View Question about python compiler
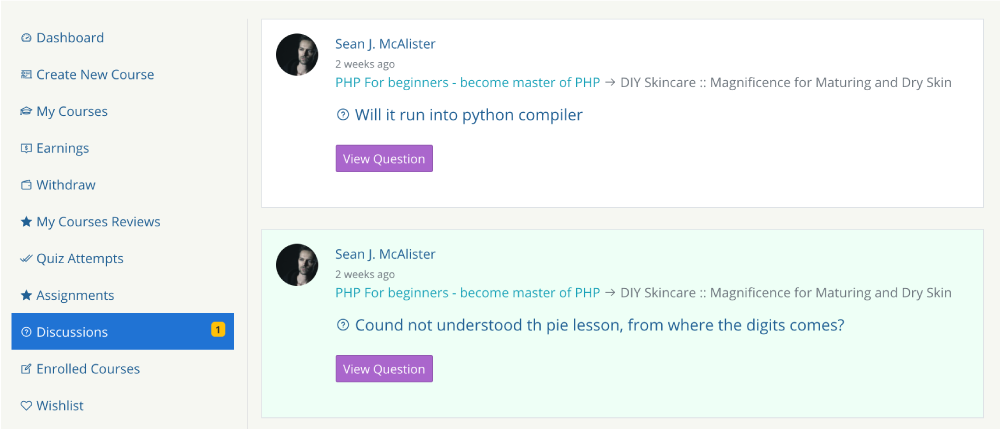The height and width of the screenshot is (429, 1000). 384,159
